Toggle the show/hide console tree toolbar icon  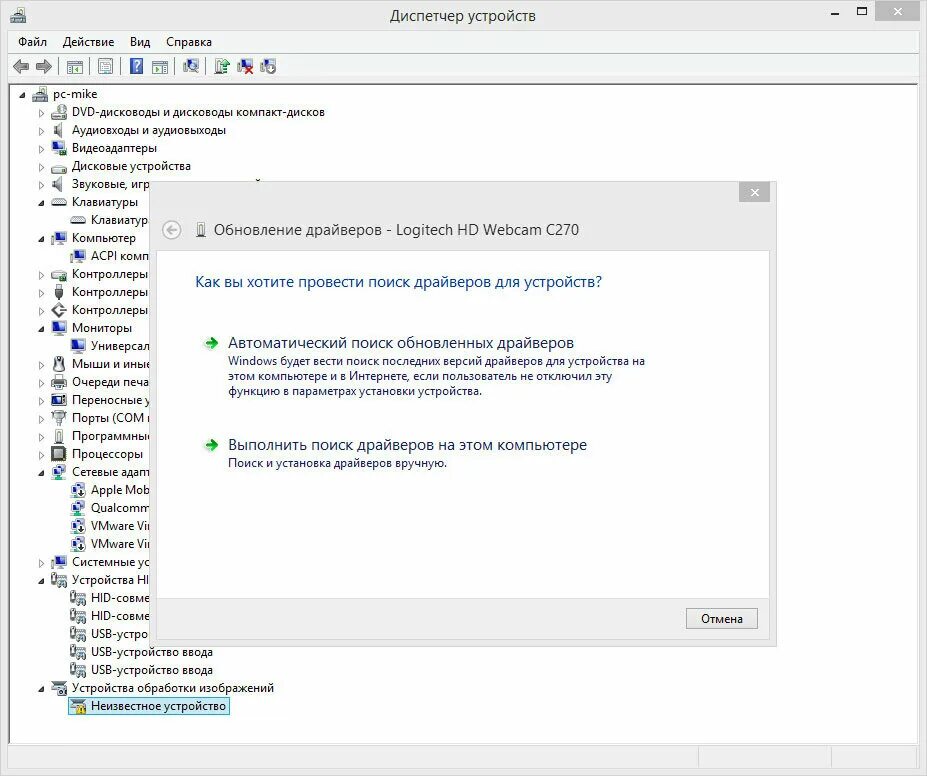pyautogui.click(x=74, y=67)
